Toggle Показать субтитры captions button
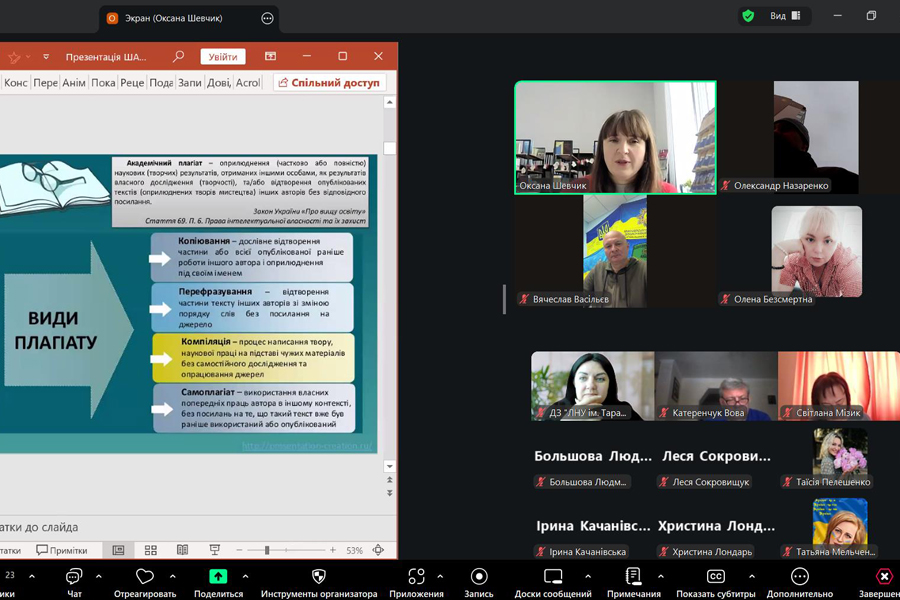 [715, 576]
